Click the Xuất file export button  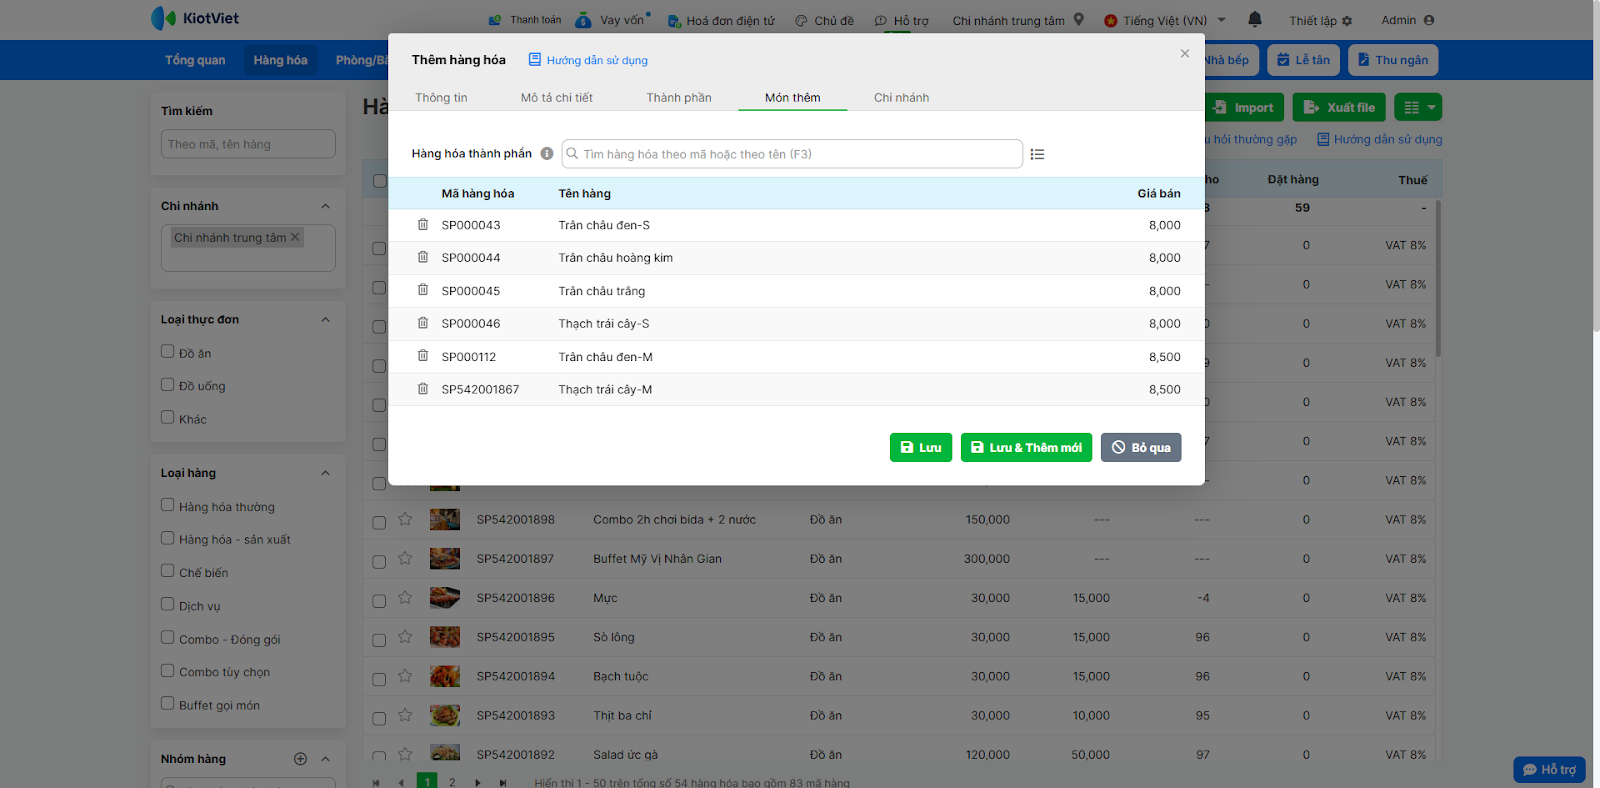(x=1339, y=107)
